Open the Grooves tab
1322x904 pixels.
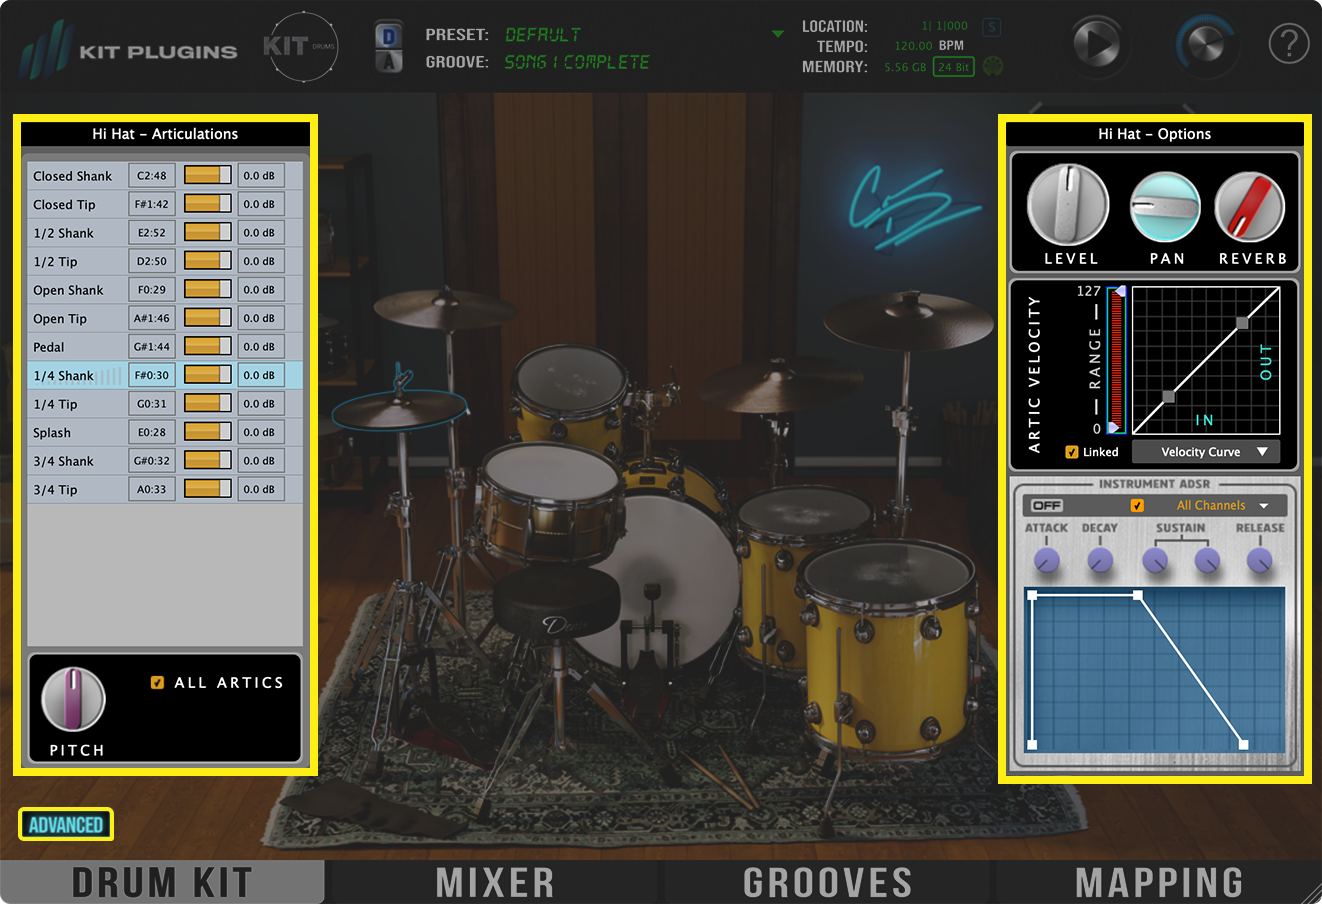827,882
